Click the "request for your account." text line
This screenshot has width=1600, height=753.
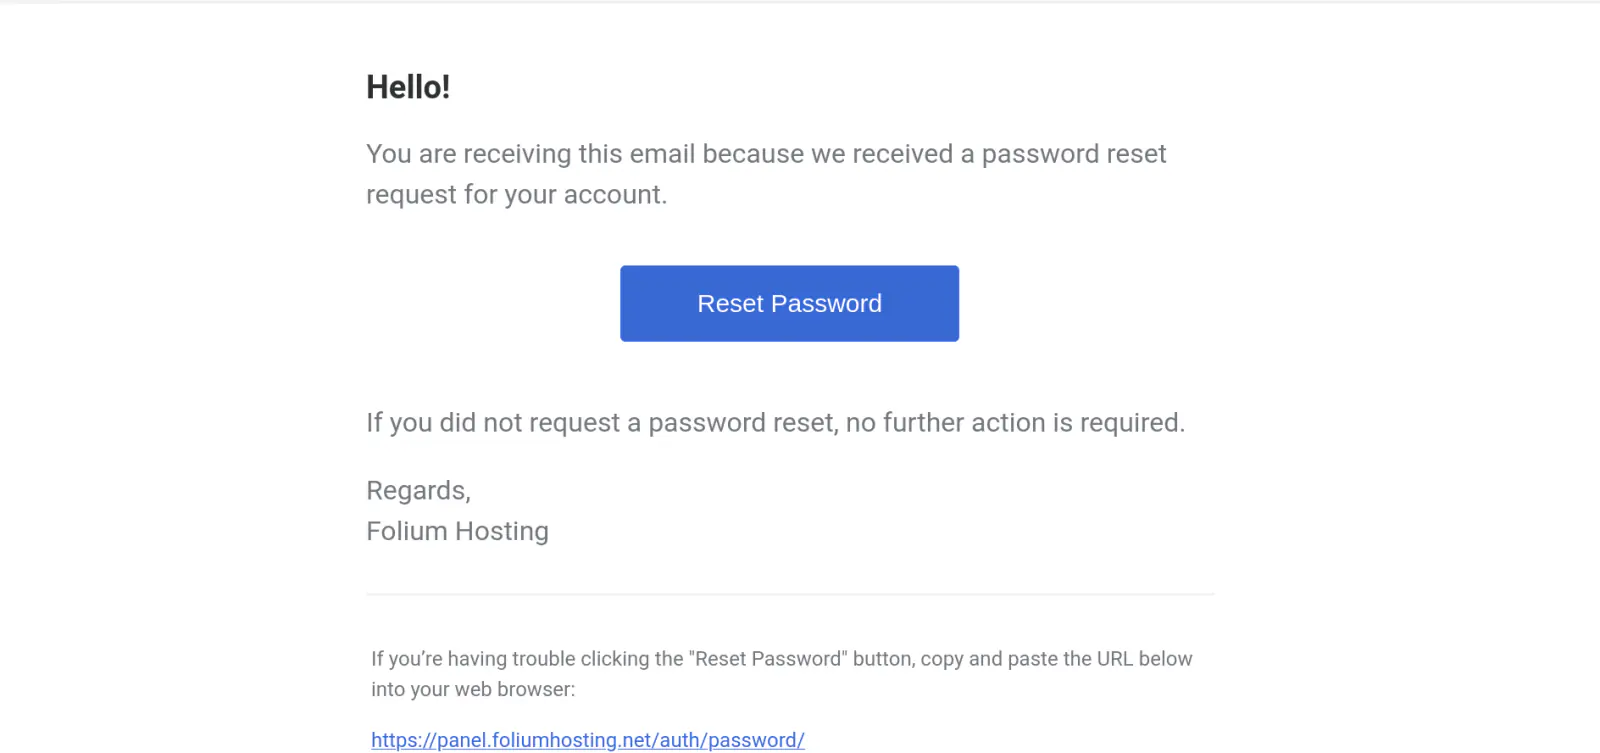516,194
